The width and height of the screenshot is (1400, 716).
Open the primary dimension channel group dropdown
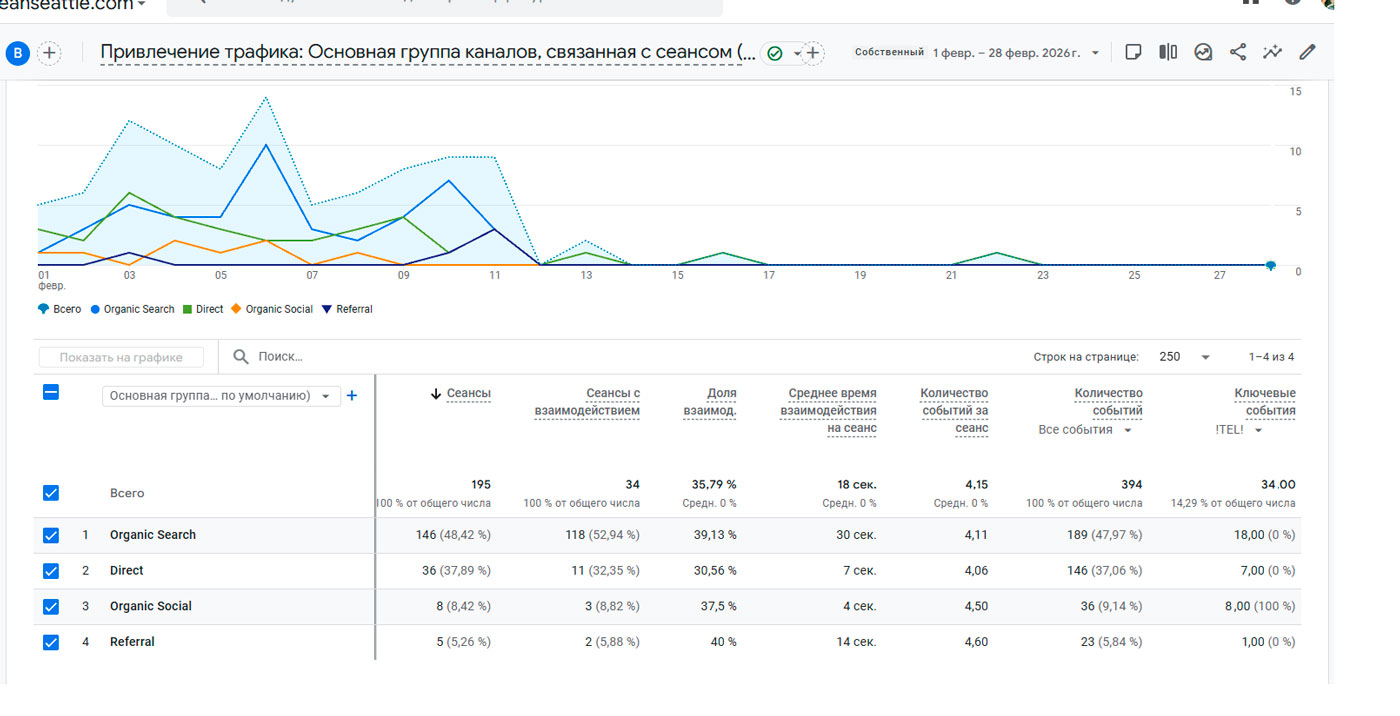click(221, 396)
